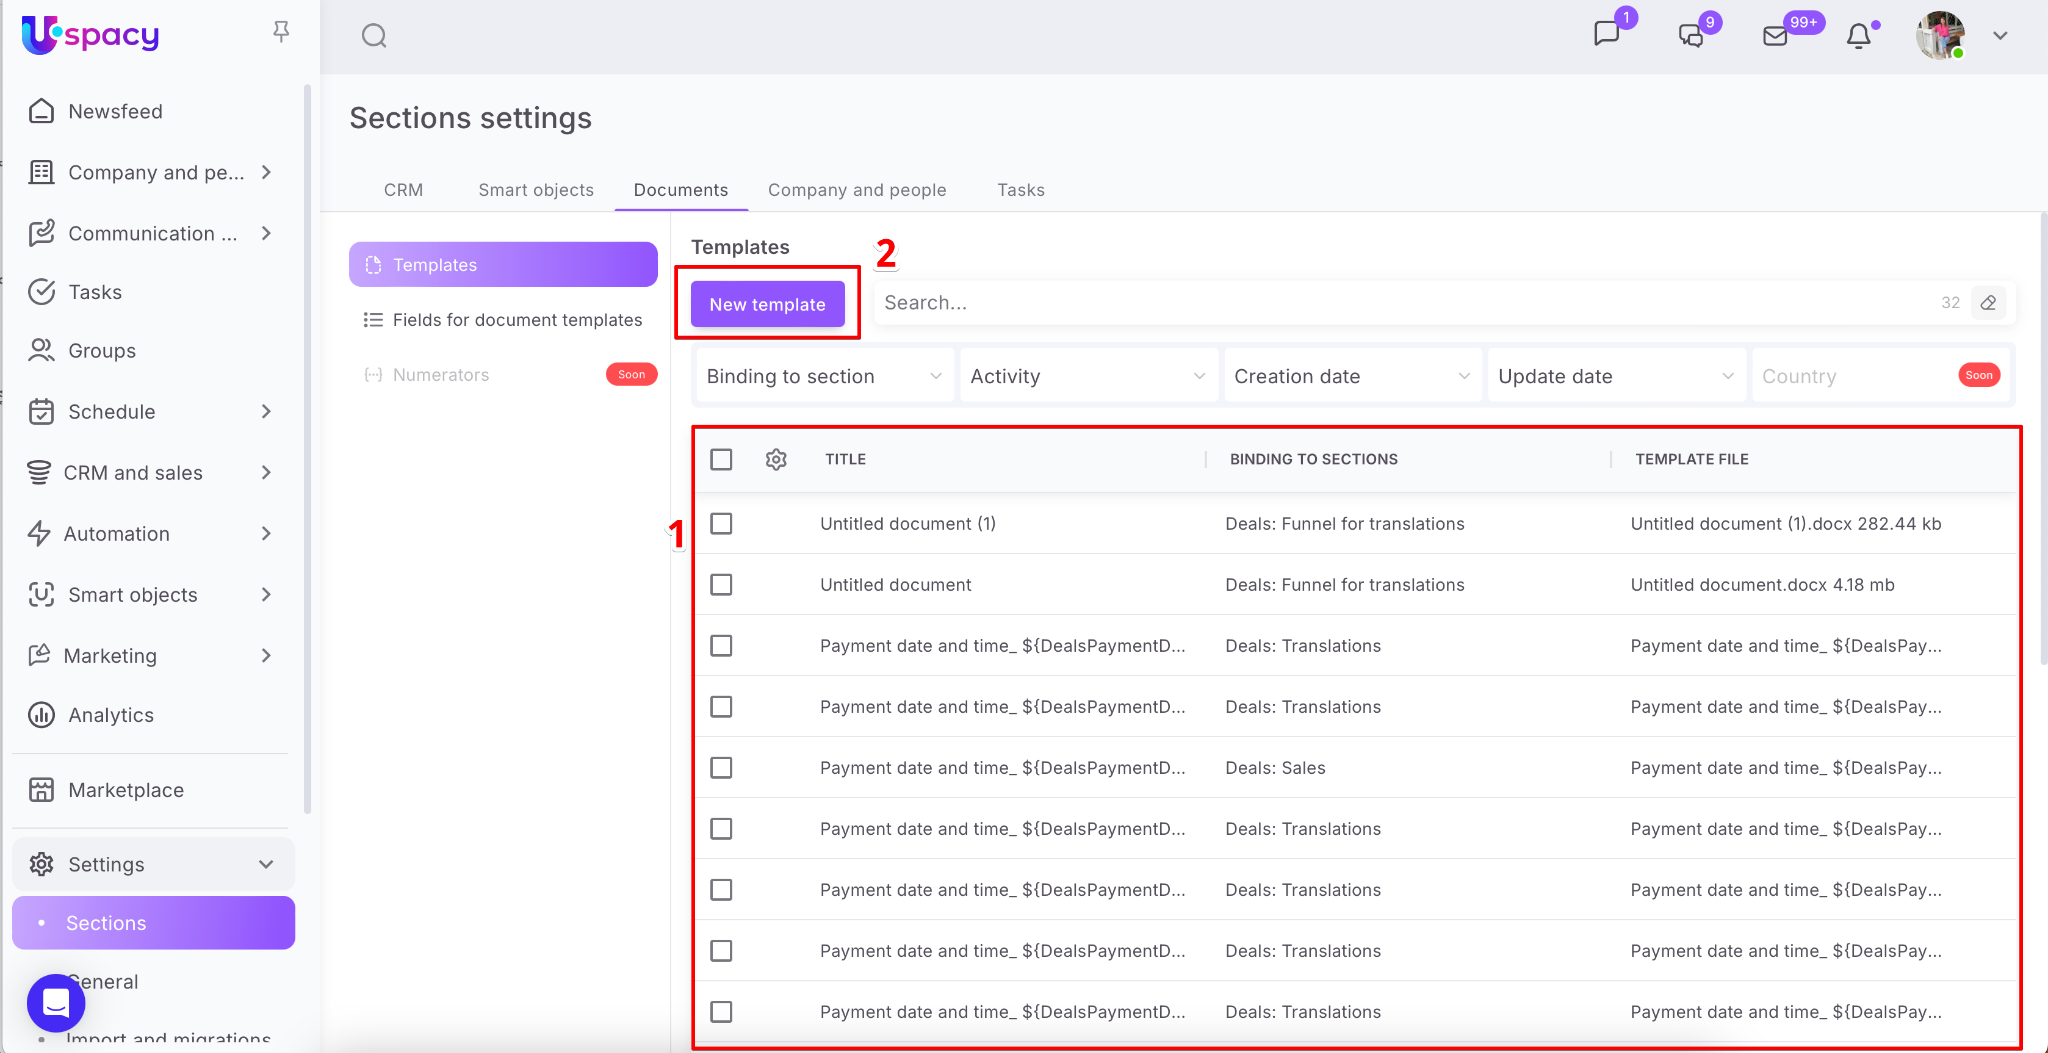
Task: Click the New template button
Action: point(767,304)
